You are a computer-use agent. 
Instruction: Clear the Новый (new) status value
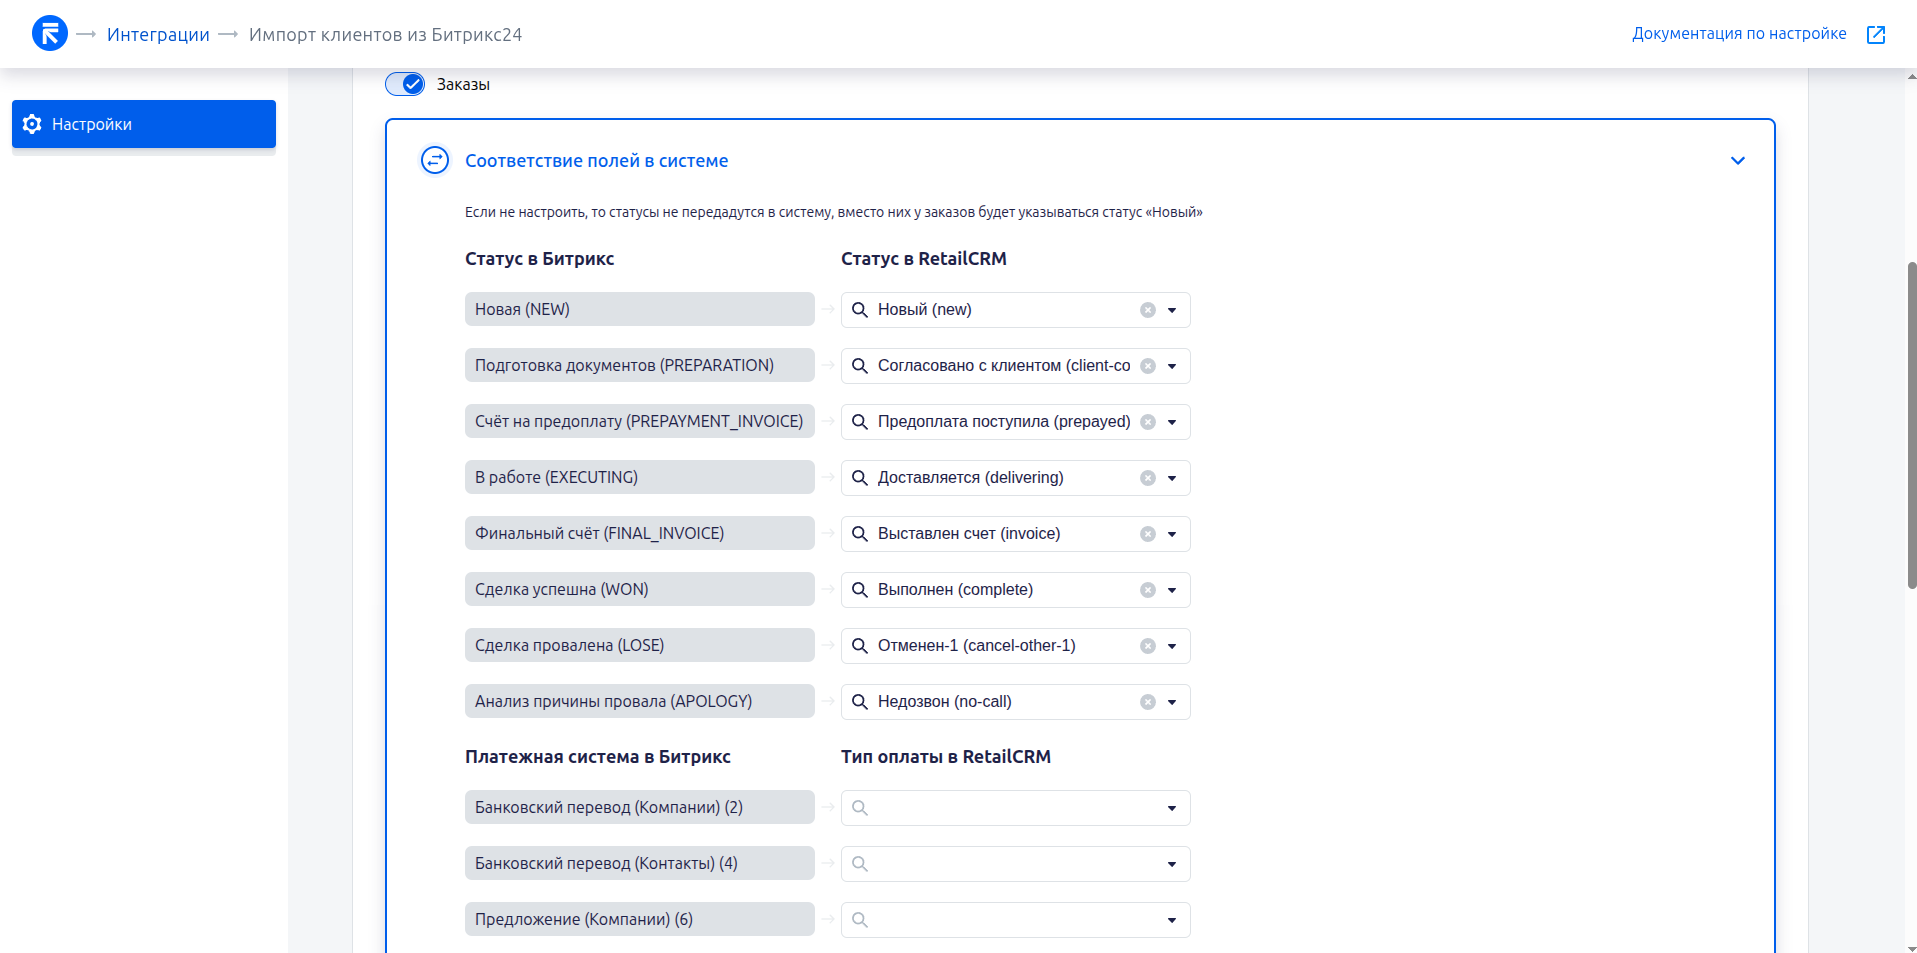click(1148, 310)
